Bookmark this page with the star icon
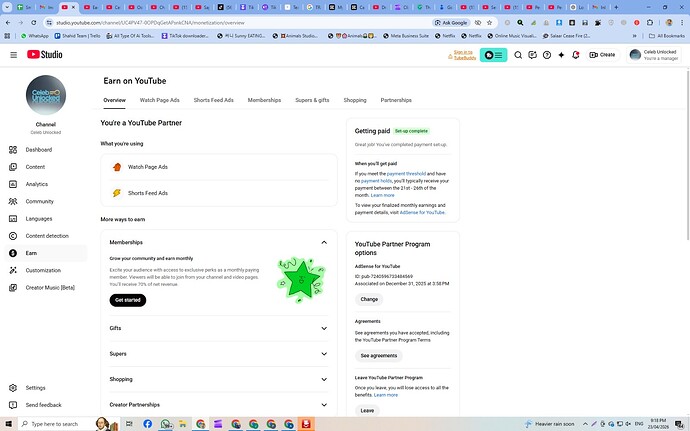 pos(489,22)
